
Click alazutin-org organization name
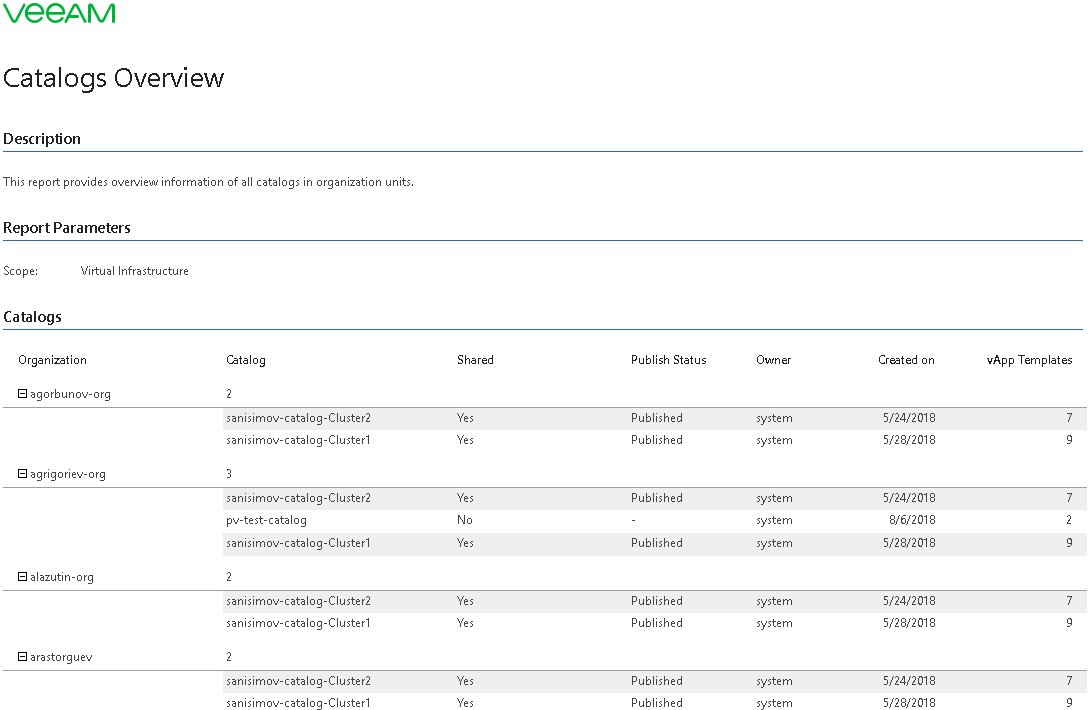click(62, 577)
